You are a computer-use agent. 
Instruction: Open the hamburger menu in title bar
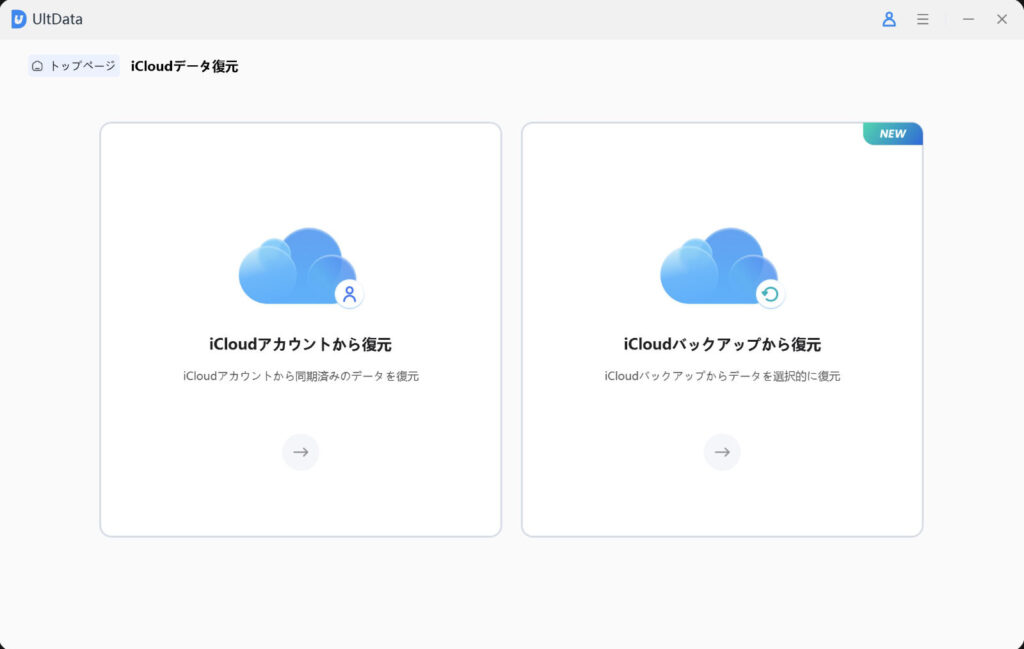[923, 19]
